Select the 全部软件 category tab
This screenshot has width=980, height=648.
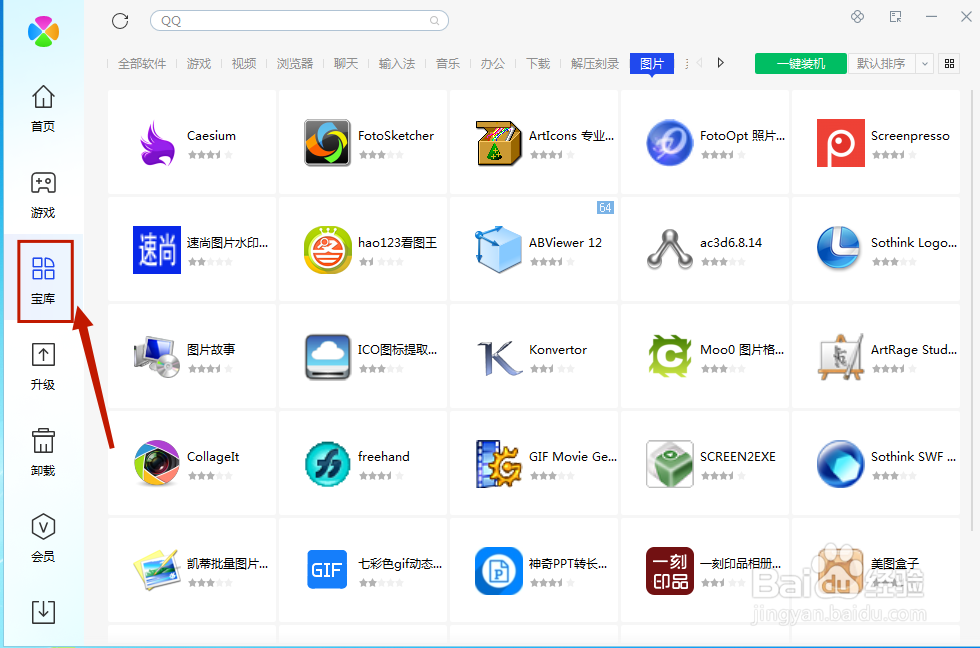point(142,64)
